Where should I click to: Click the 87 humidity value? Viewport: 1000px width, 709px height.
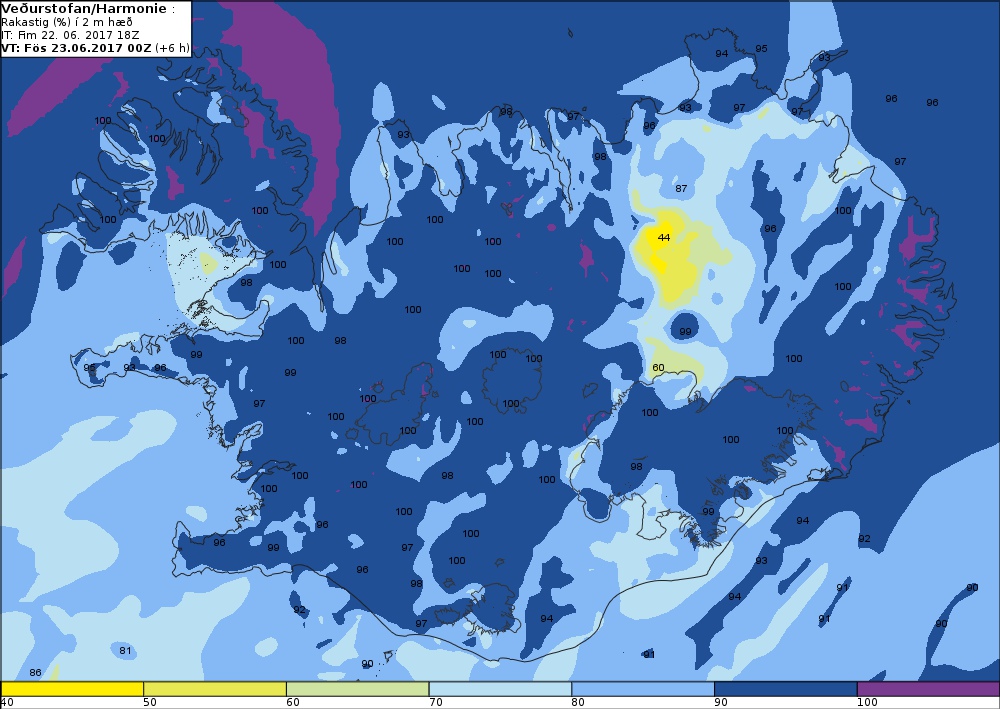coord(681,188)
